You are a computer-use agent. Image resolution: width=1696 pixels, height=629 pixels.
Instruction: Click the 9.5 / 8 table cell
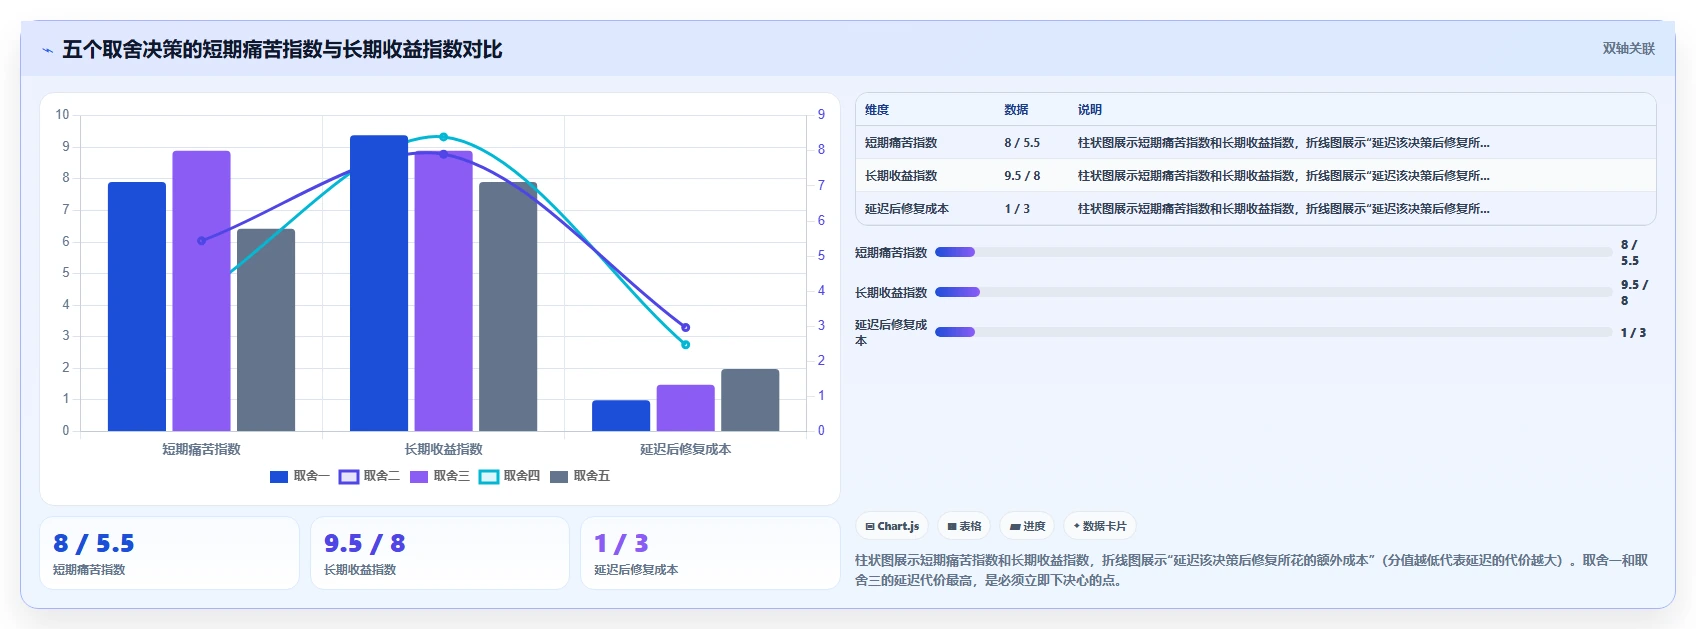(x=1022, y=176)
